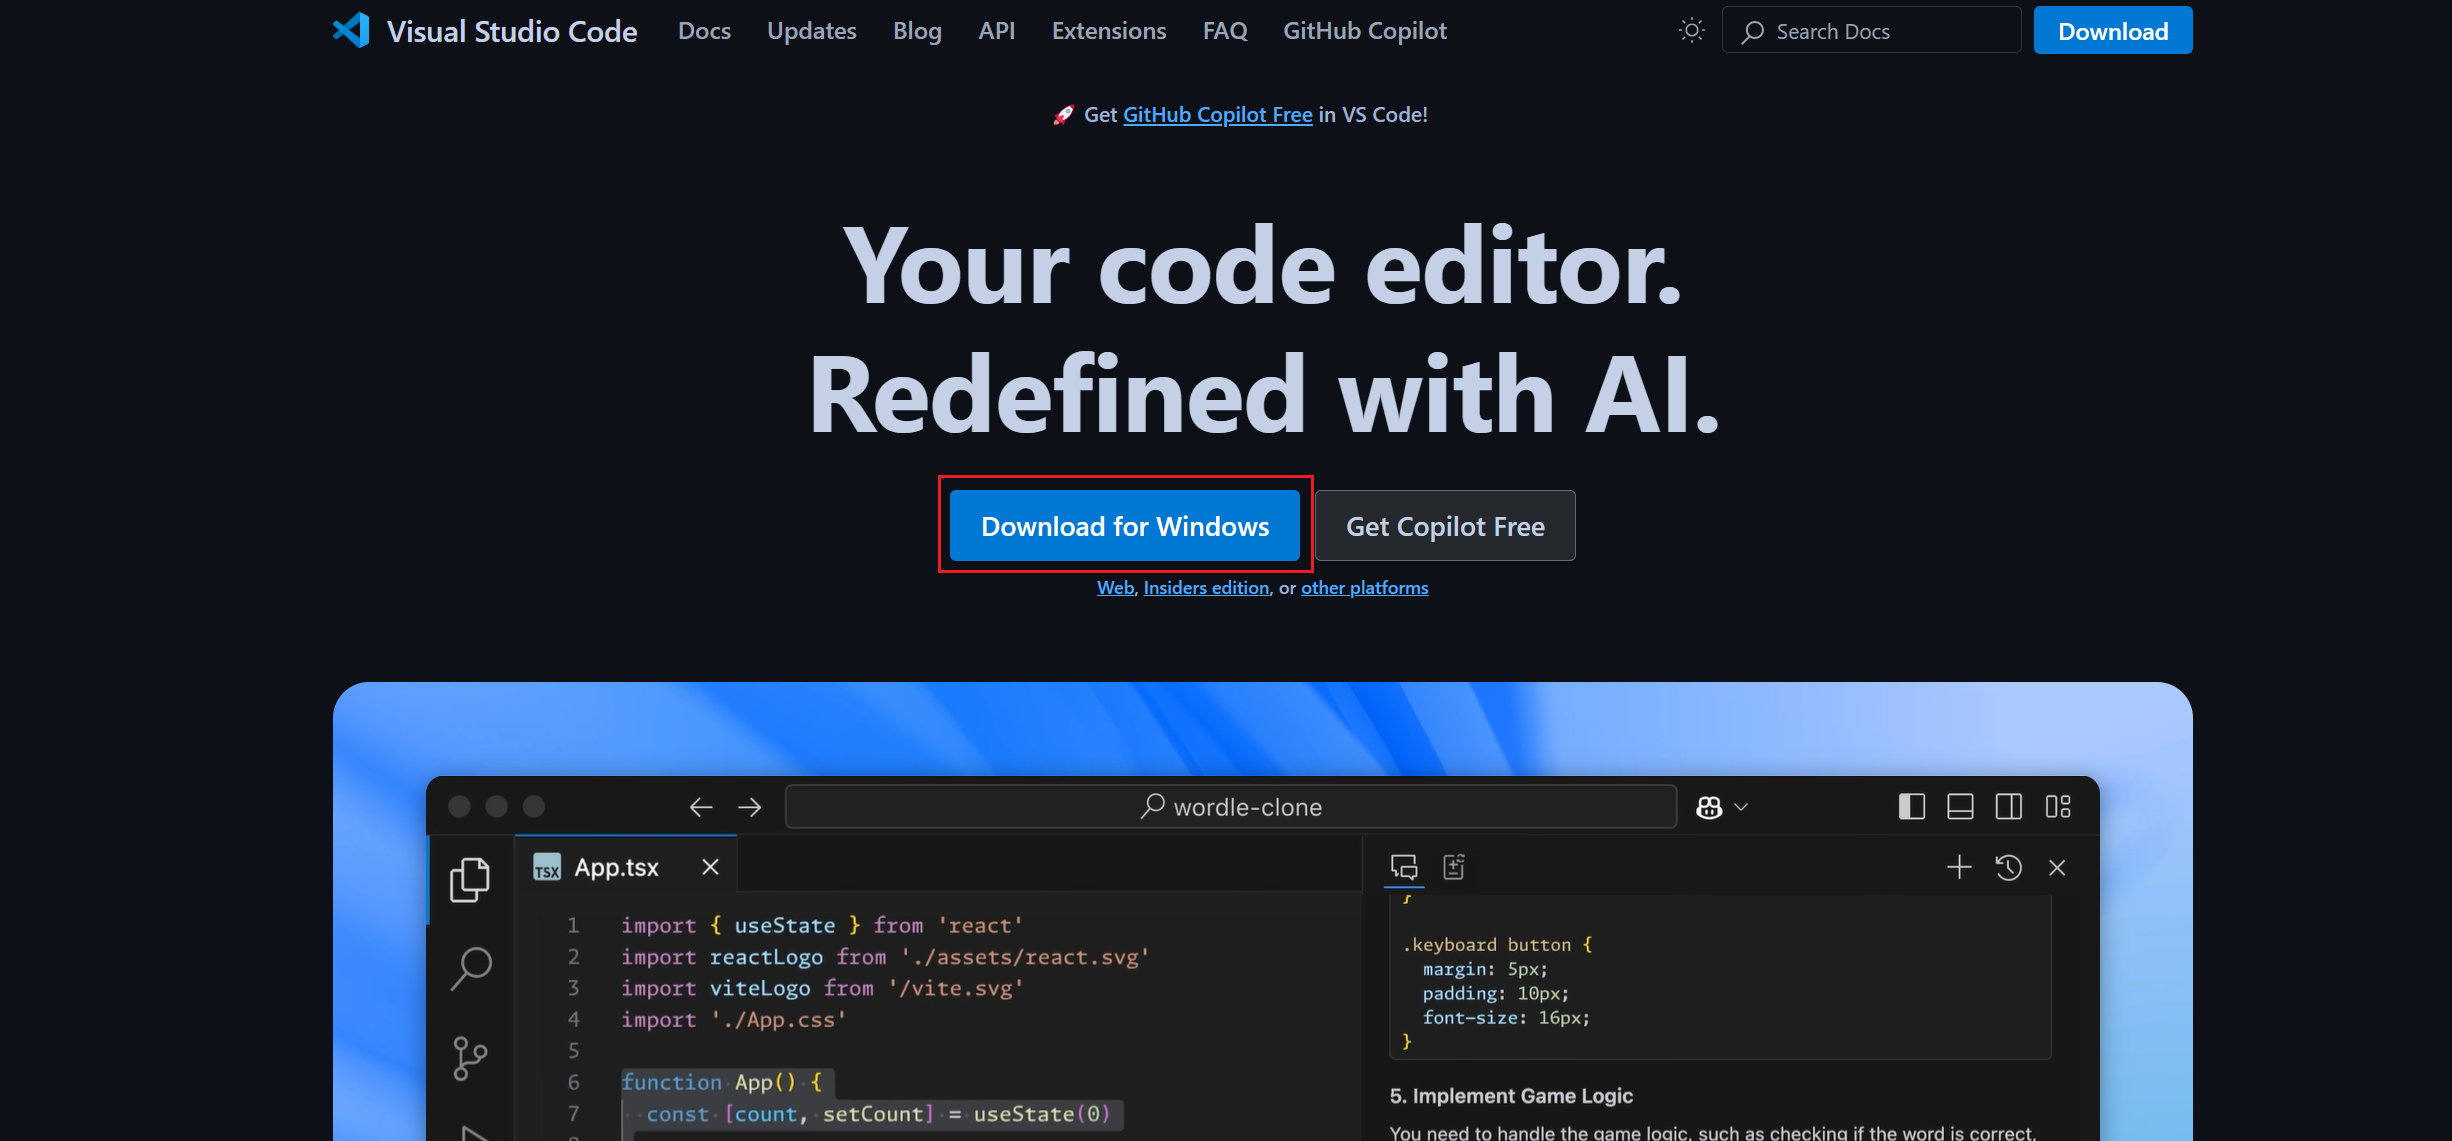Click the back arrow in editor title bar
The image size is (2452, 1141).
click(701, 807)
